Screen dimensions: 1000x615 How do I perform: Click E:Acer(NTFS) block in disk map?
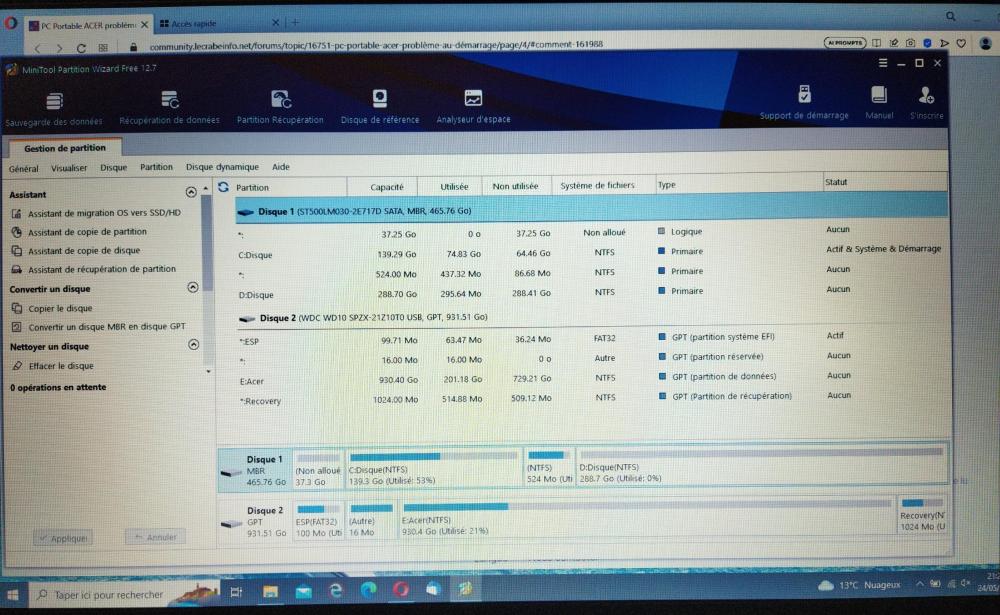tap(647, 519)
